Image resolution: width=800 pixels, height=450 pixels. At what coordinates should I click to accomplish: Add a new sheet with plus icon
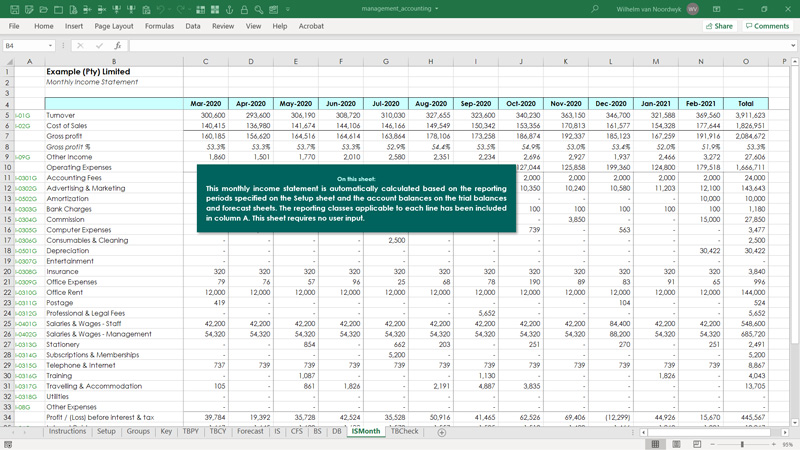(x=442, y=432)
